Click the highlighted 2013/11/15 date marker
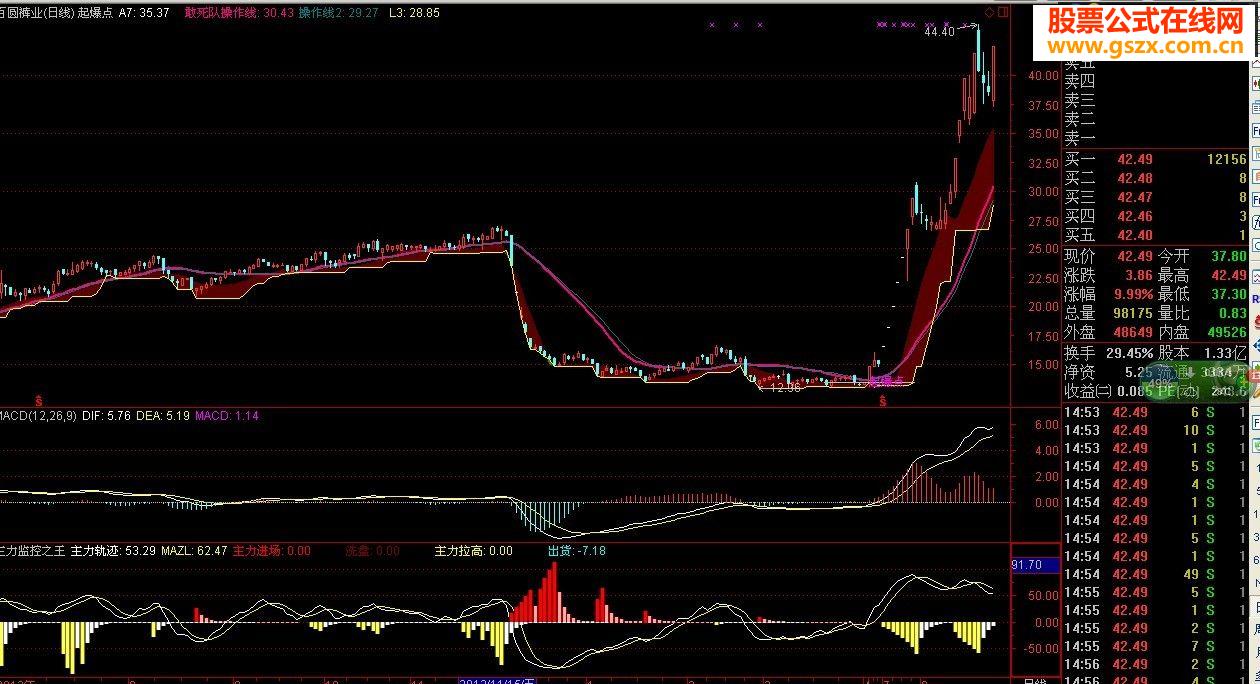This screenshot has height=684, width=1260. (x=497, y=680)
